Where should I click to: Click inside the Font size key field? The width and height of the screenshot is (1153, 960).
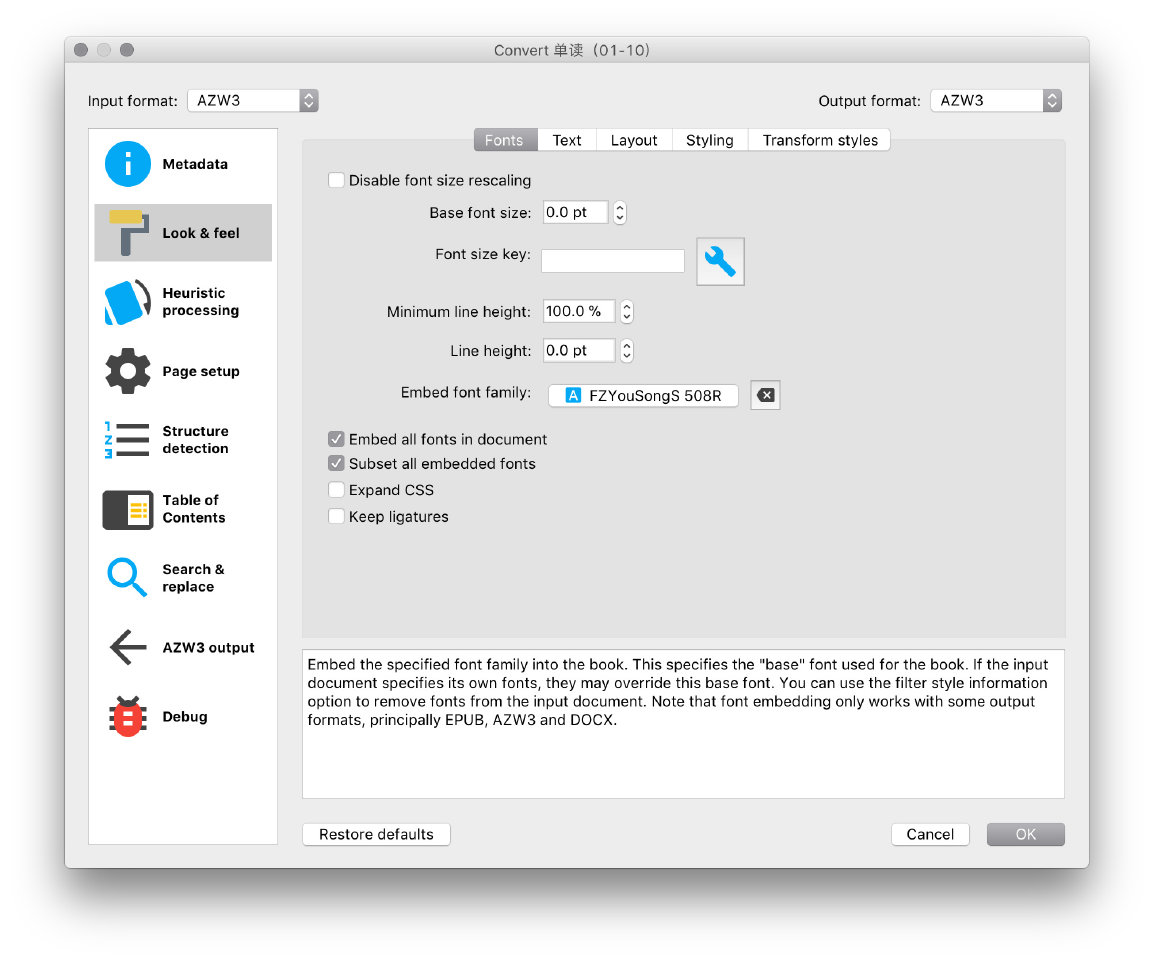point(612,262)
